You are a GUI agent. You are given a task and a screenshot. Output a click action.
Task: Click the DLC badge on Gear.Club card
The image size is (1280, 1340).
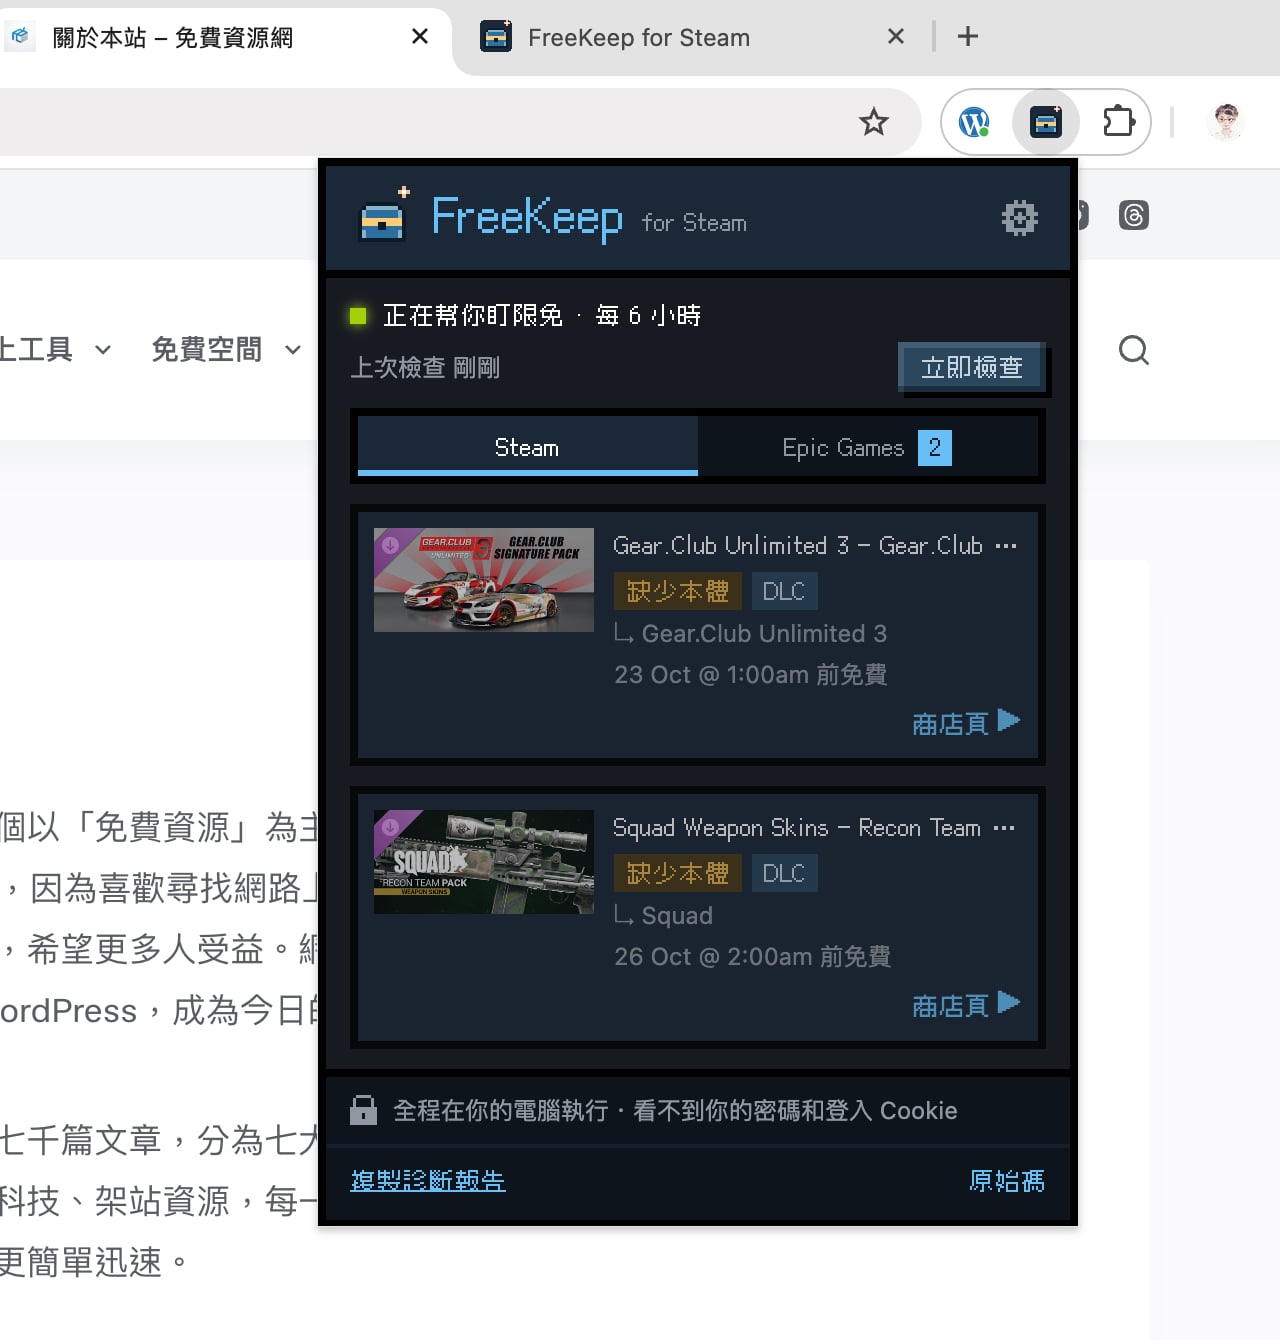point(784,591)
